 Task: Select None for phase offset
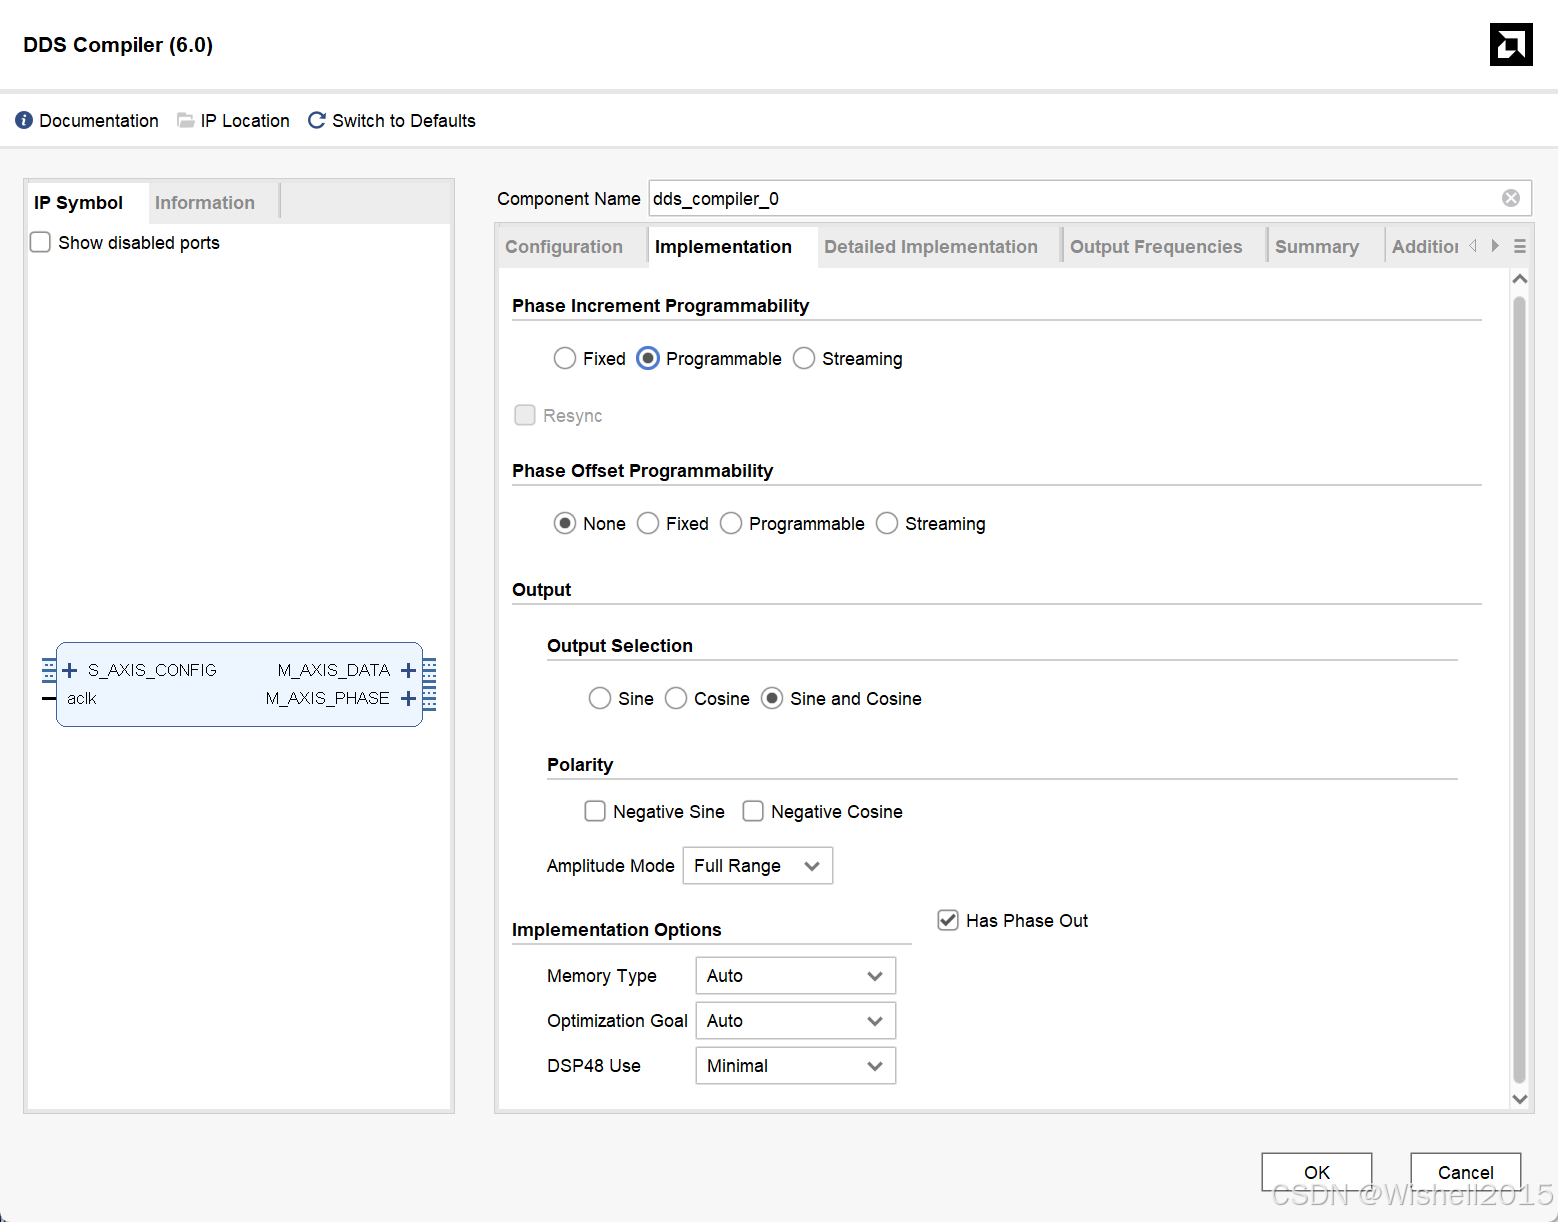pos(565,523)
